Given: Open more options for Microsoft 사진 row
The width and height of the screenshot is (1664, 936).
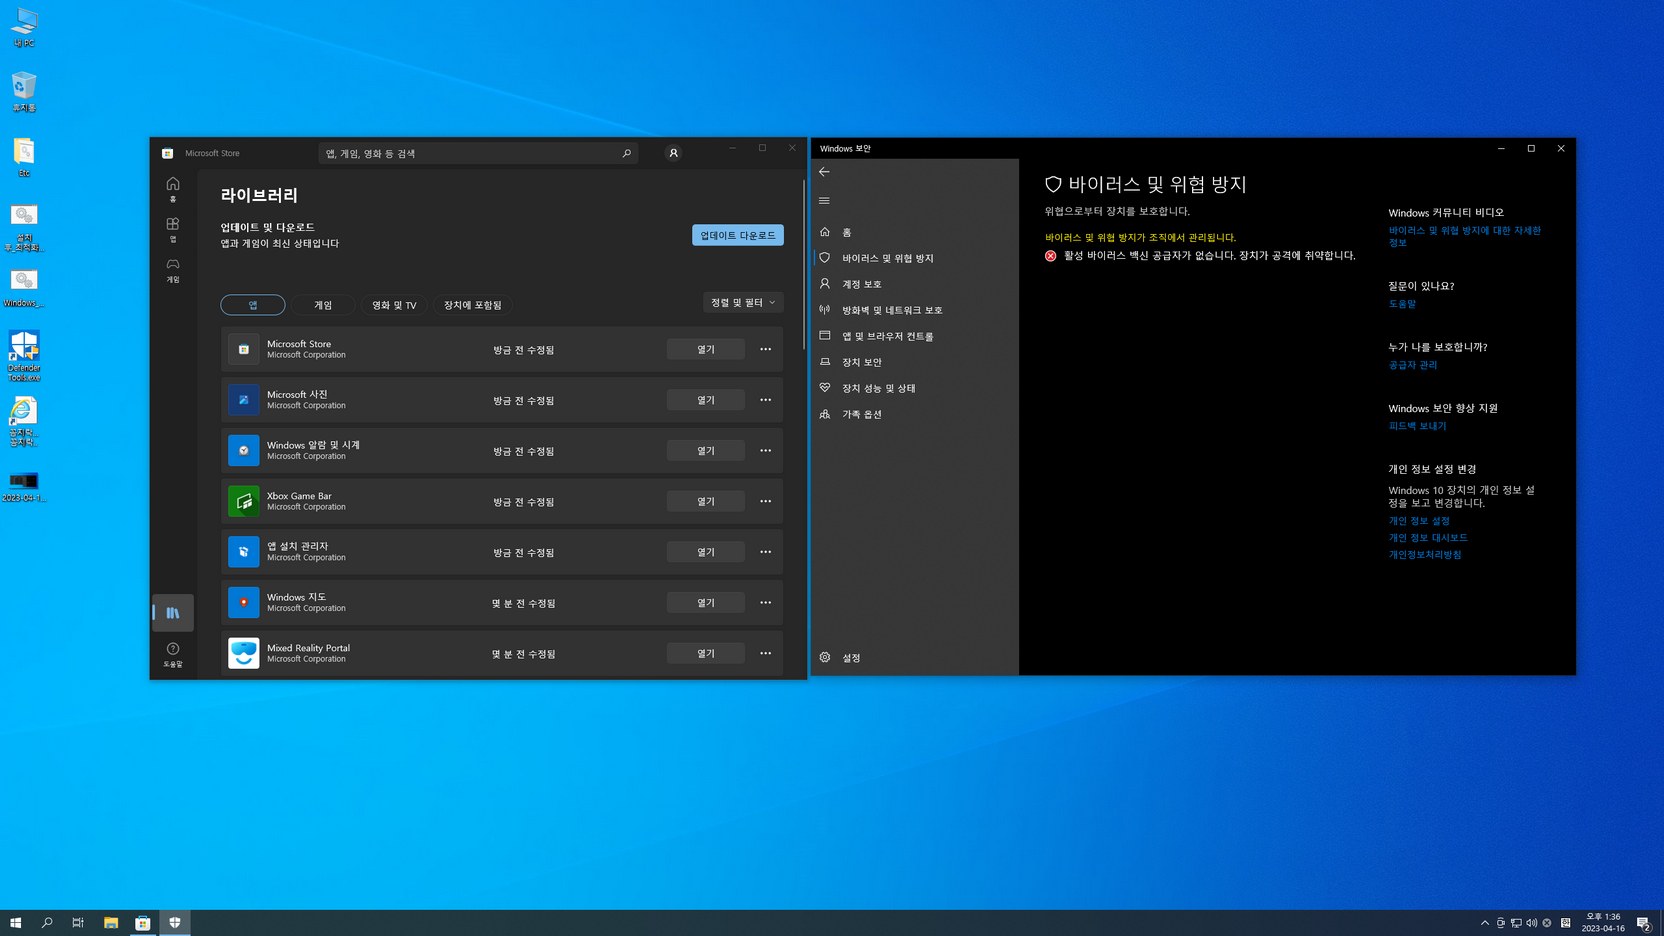Looking at the screenshot, I should [765, 400].
